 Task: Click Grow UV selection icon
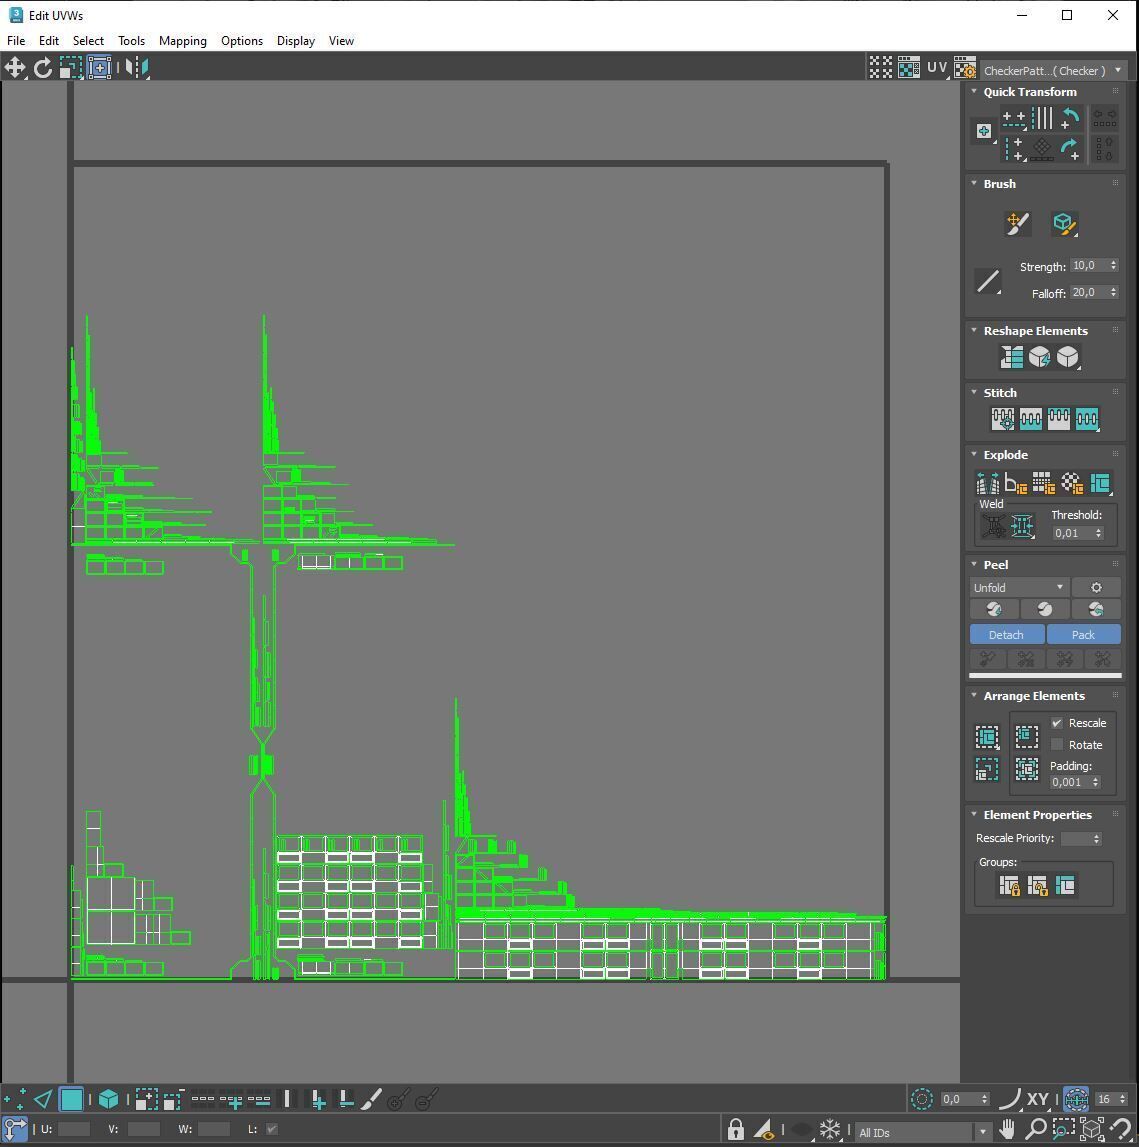(x=146, y=1099)
